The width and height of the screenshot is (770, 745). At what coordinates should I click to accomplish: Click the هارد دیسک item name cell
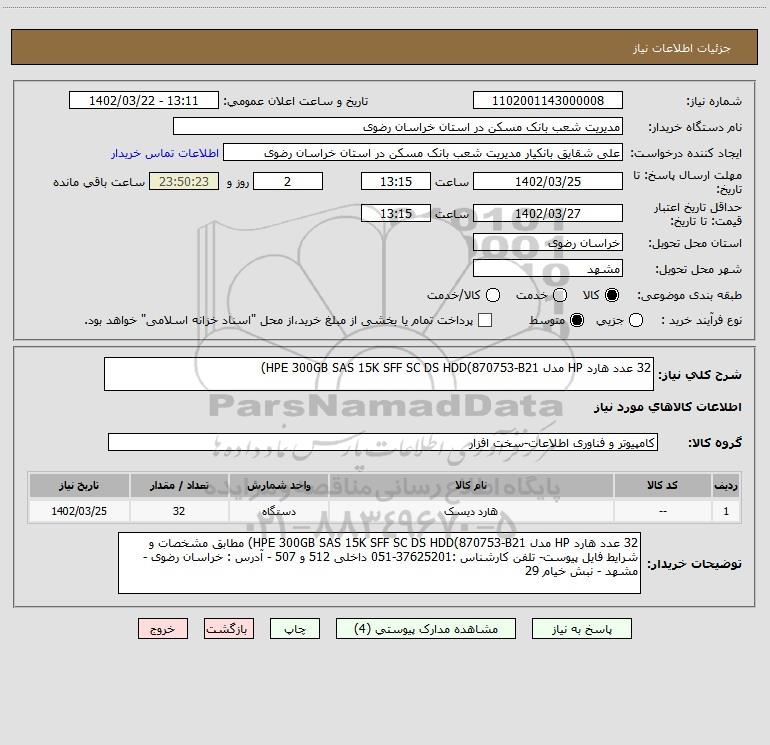pyautogui.click(x=470, y=511)
